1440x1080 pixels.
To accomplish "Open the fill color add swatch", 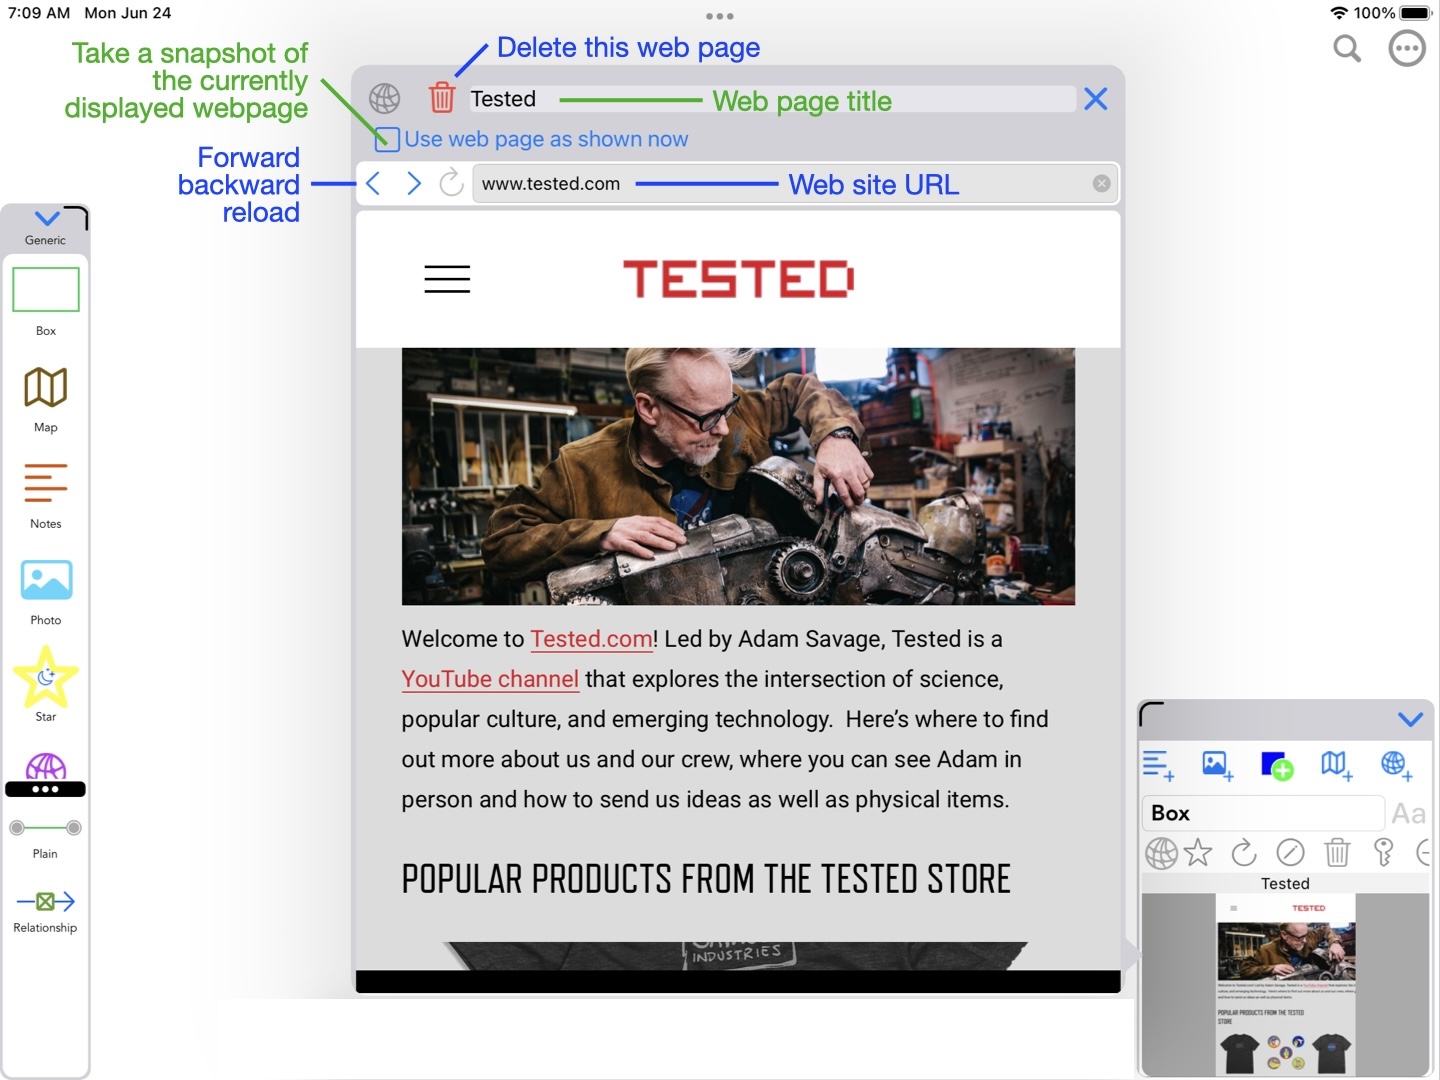I will [x=1277, y=766].
